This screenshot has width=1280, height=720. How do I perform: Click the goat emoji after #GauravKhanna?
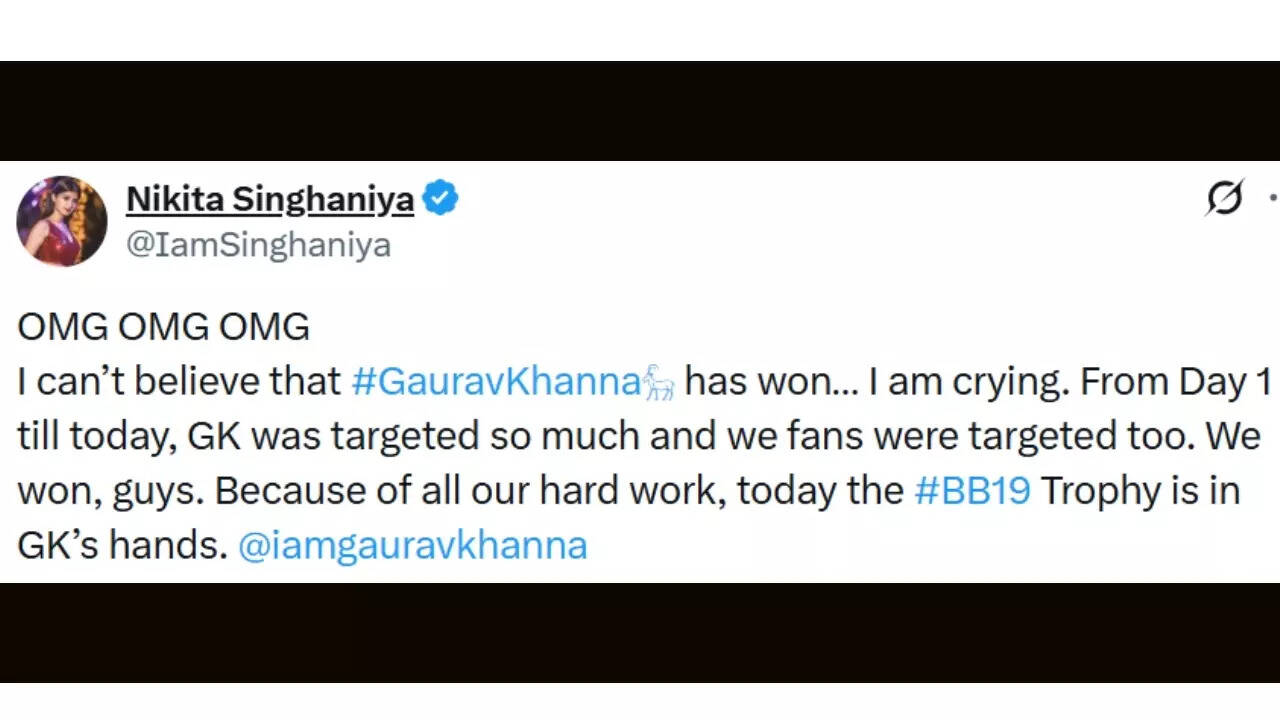tap(659, 383)
